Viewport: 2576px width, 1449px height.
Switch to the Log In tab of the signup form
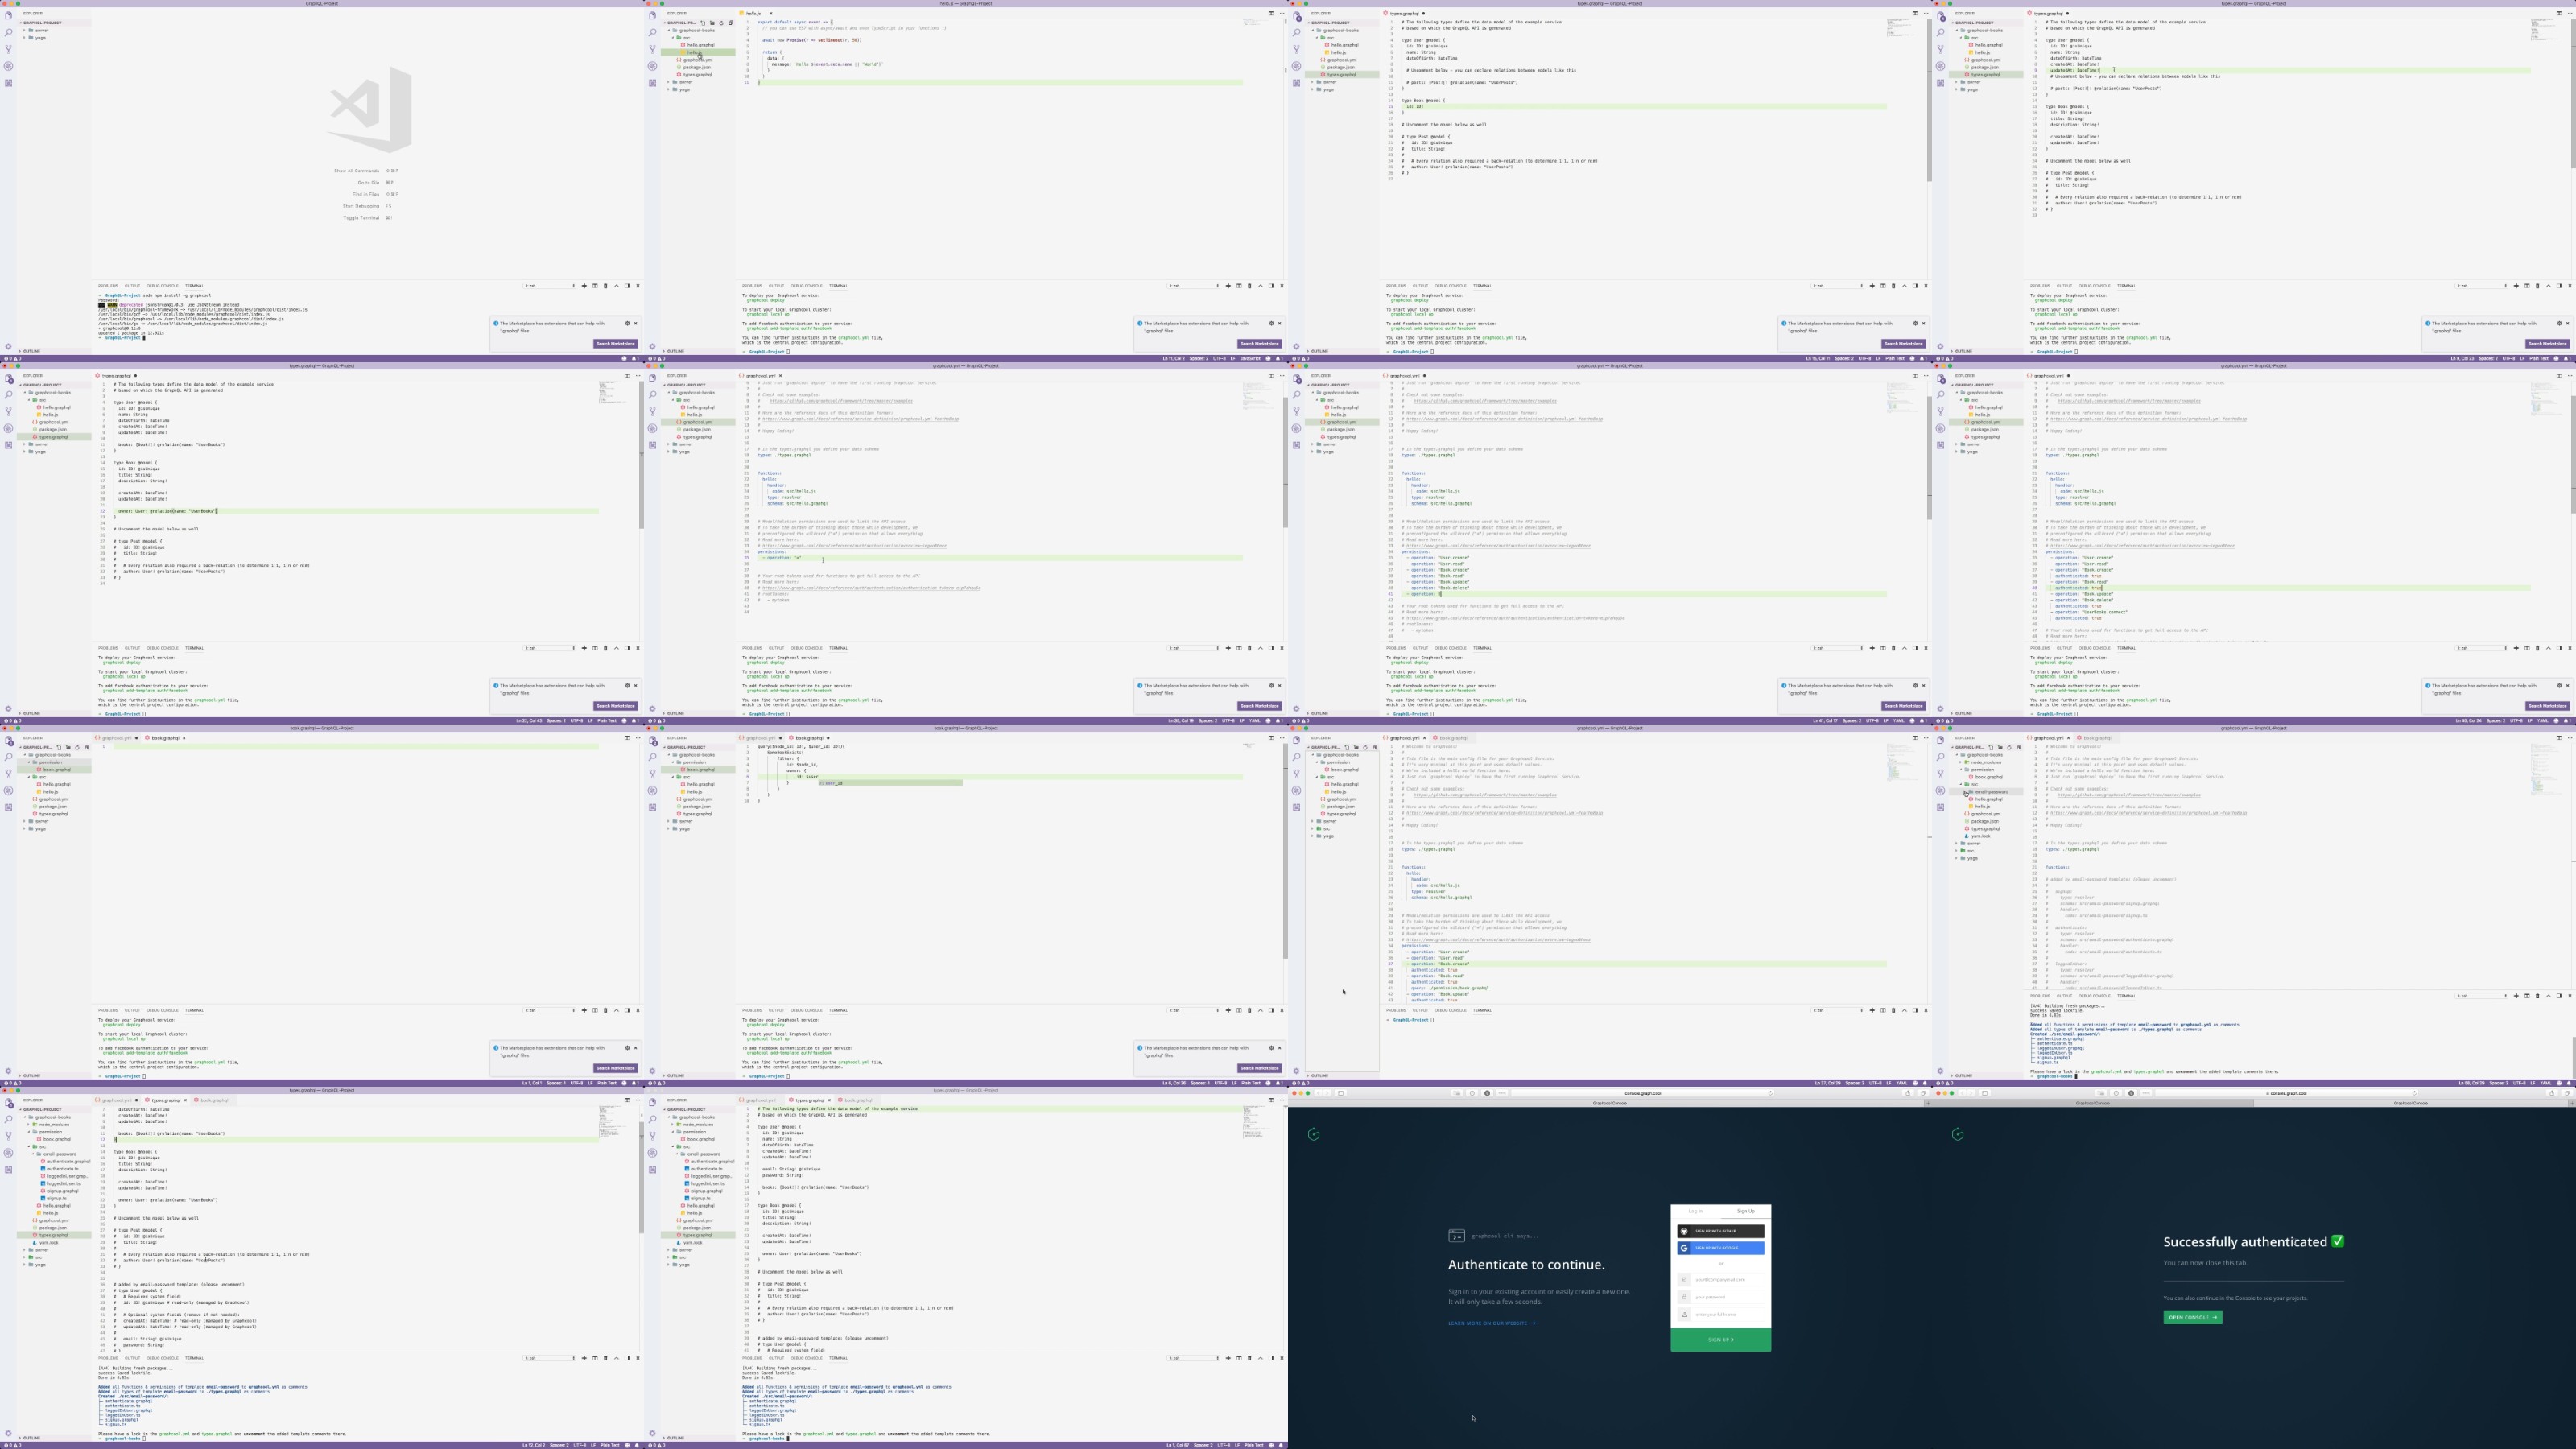click(1695, 1211)
